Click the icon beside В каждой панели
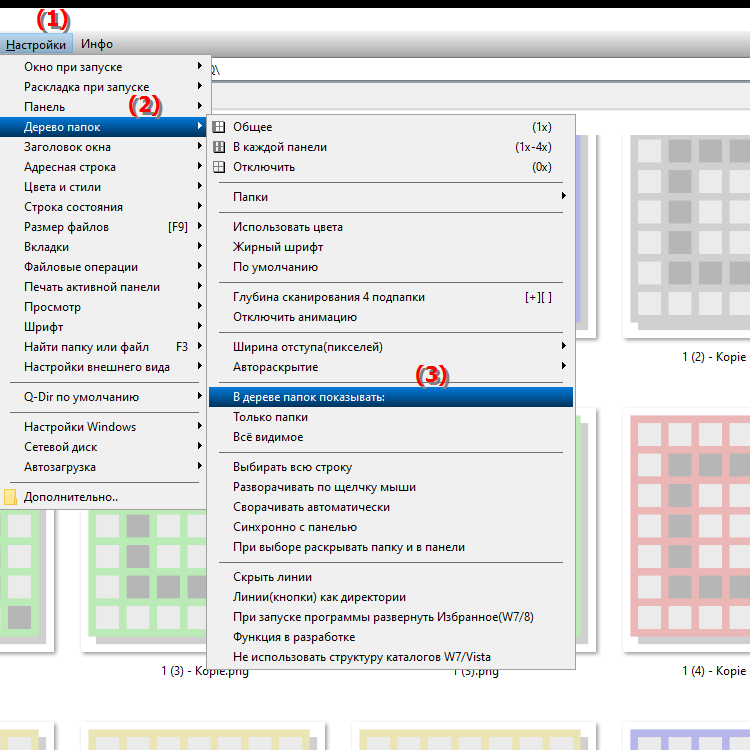Viewport: 750px width, 750px height. (219, 147)
